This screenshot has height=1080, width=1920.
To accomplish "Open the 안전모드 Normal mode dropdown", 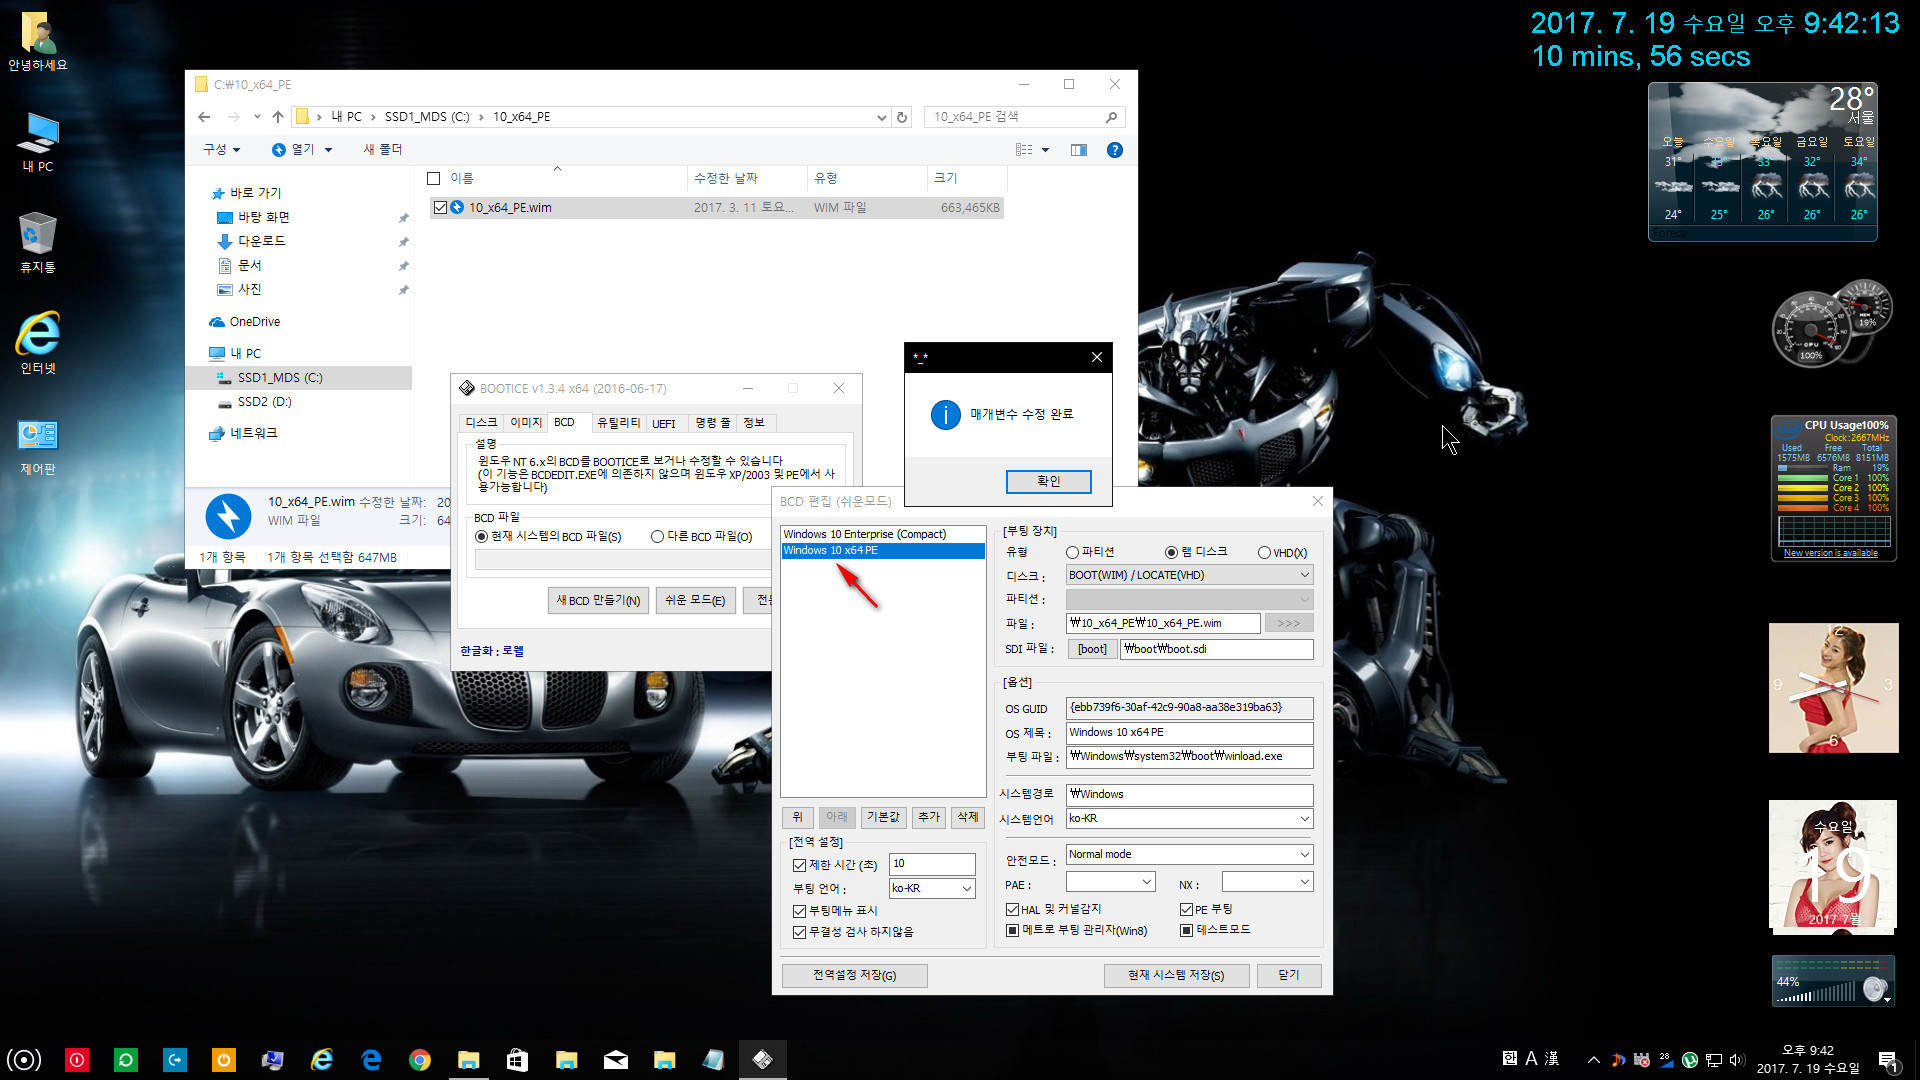I will click(1189, 854).
